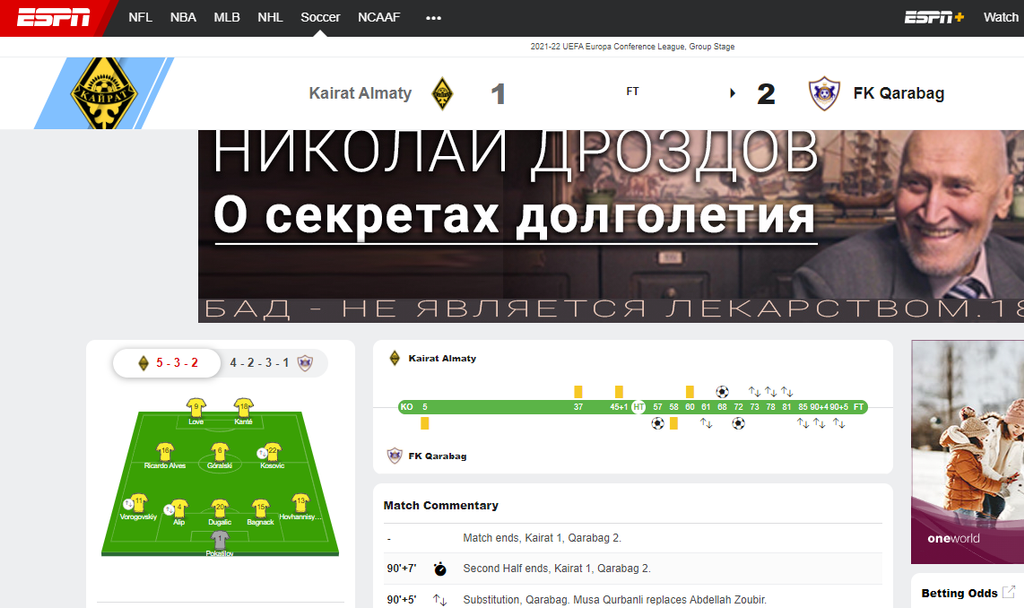Screen dimensions: 1024x608
Task: Open the NBA menu
Action: coord(183,18)
